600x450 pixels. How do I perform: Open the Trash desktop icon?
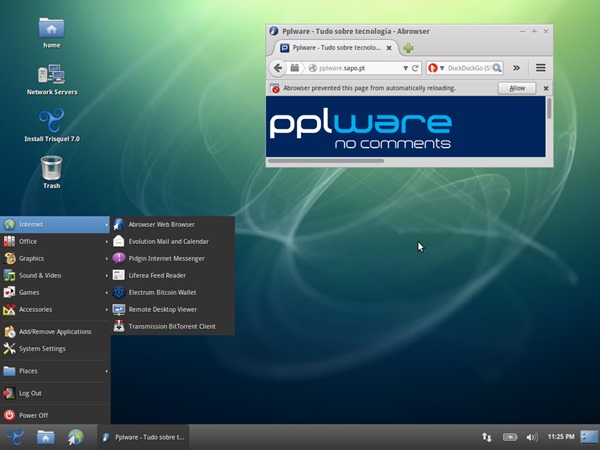(51, 172)
